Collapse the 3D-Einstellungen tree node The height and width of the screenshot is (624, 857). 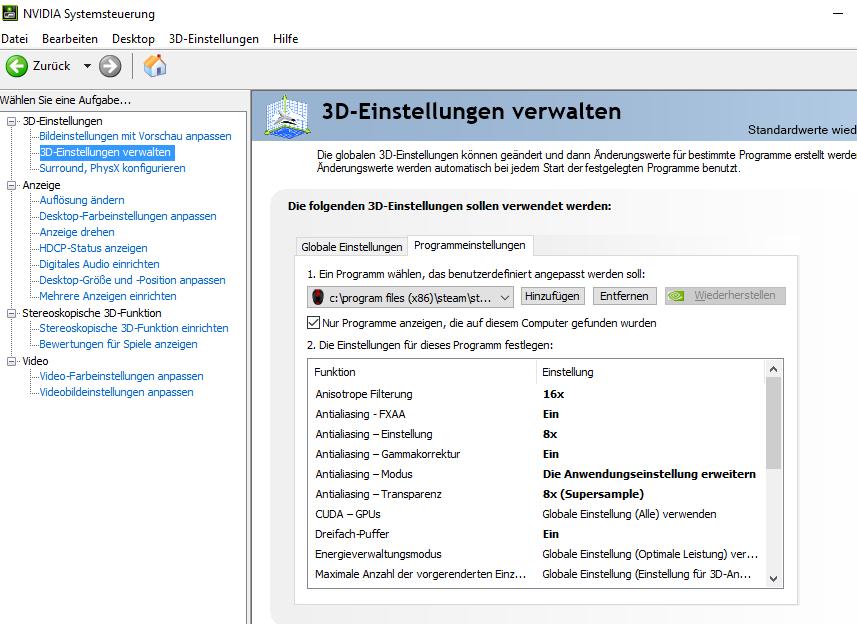(x=11, y=121)
